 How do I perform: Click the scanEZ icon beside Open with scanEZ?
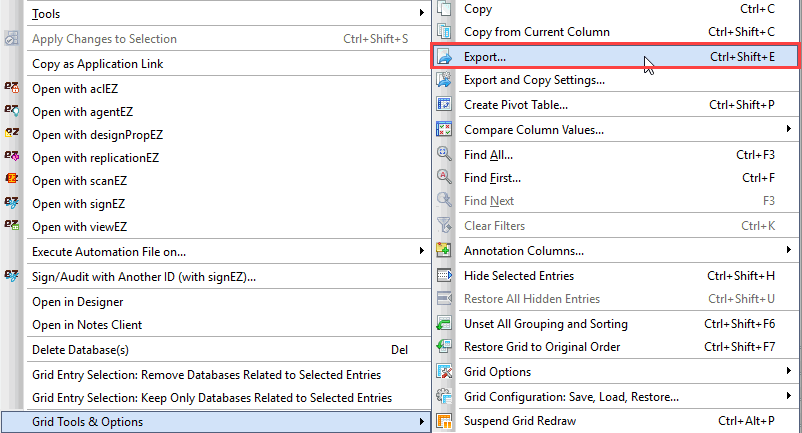(x=12, y=181)
